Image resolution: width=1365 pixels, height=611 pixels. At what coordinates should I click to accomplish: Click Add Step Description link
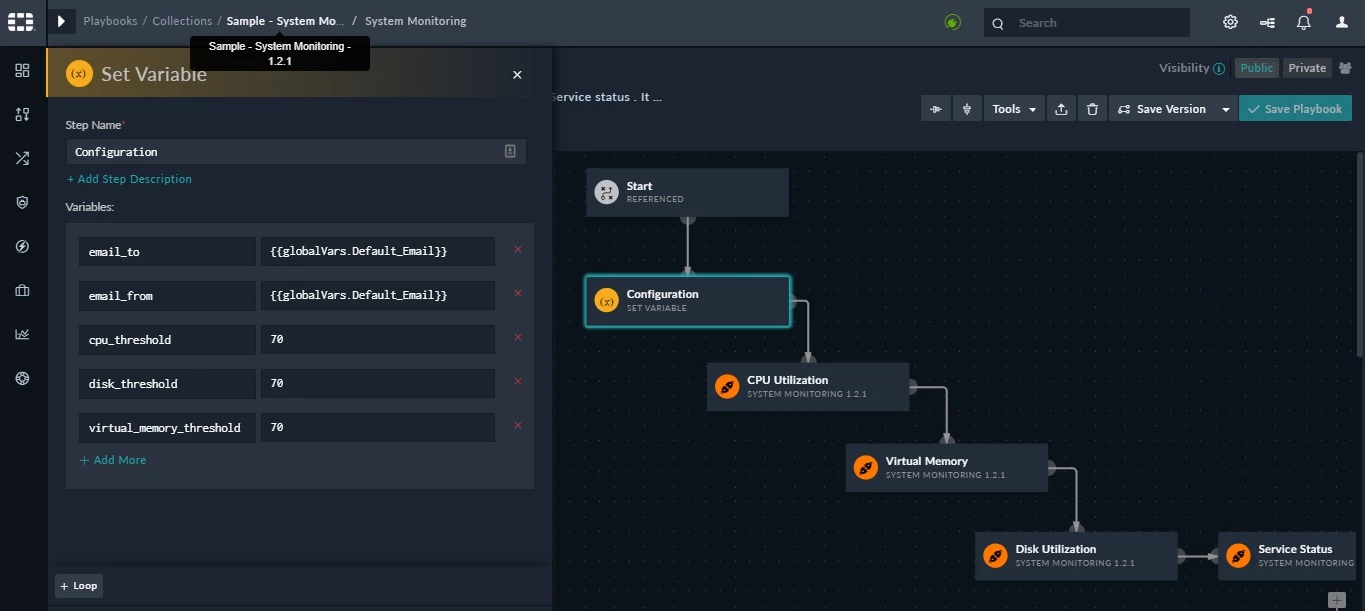tap(129, 179)
